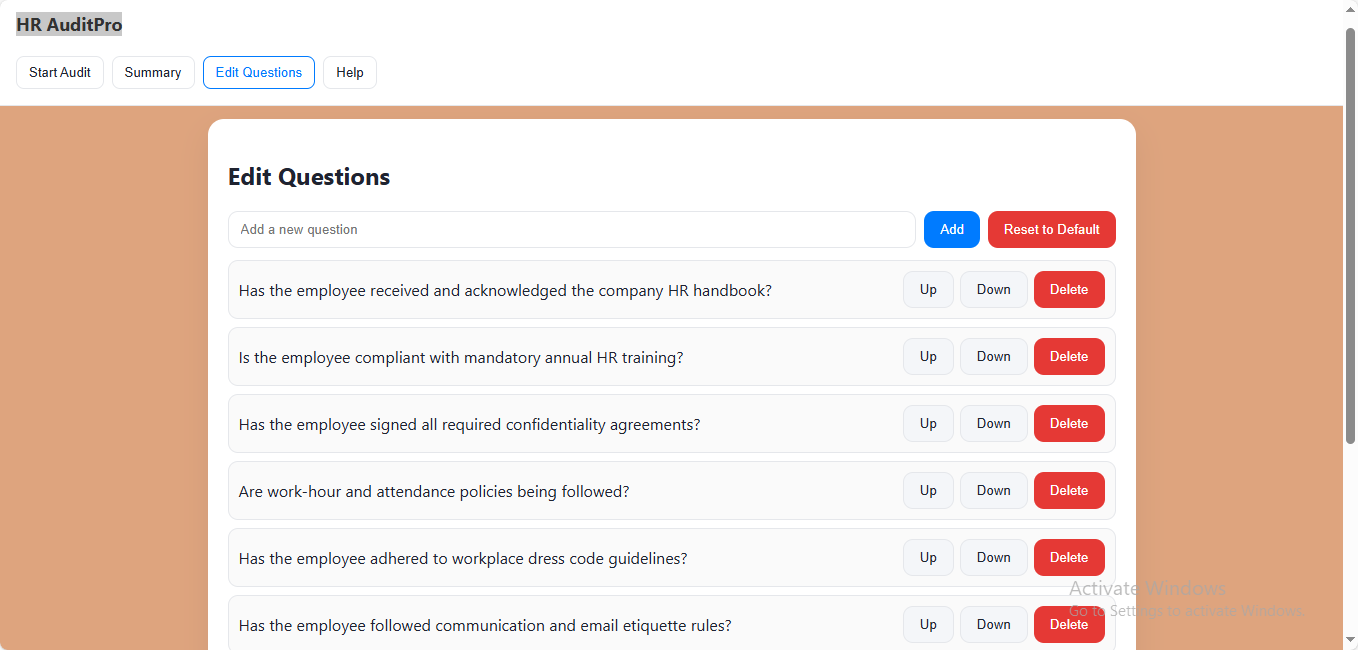Move the HR handbook question down
This screenshot has width=1358, height=650.
[x=993, y=290]
